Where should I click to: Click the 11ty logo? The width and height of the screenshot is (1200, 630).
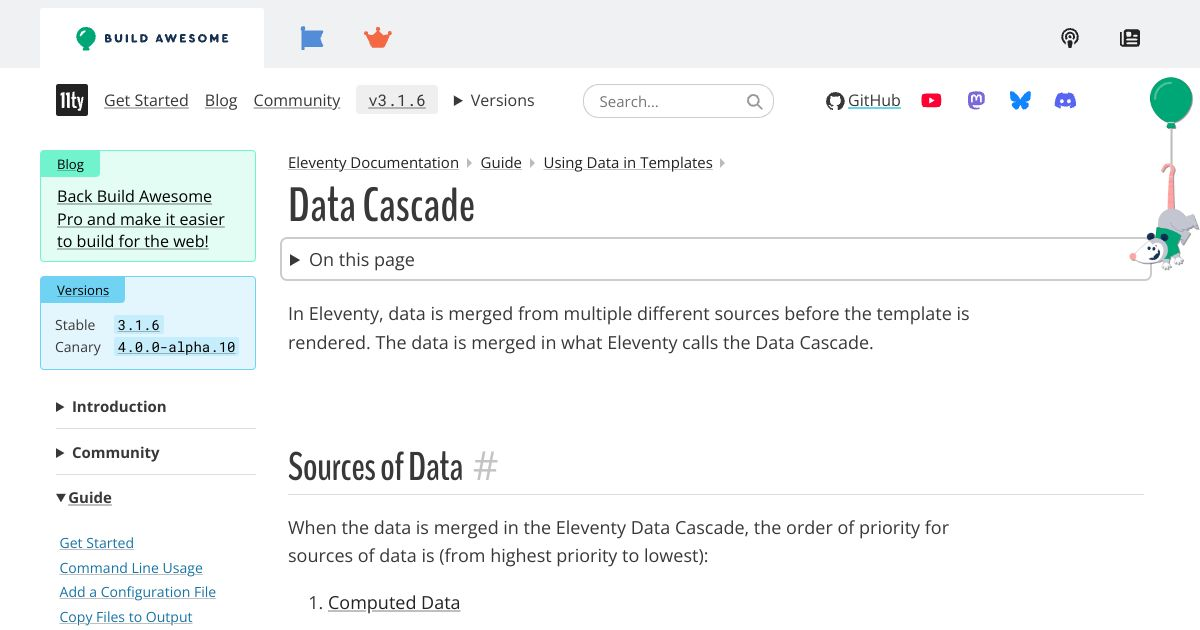pos(72,100)
